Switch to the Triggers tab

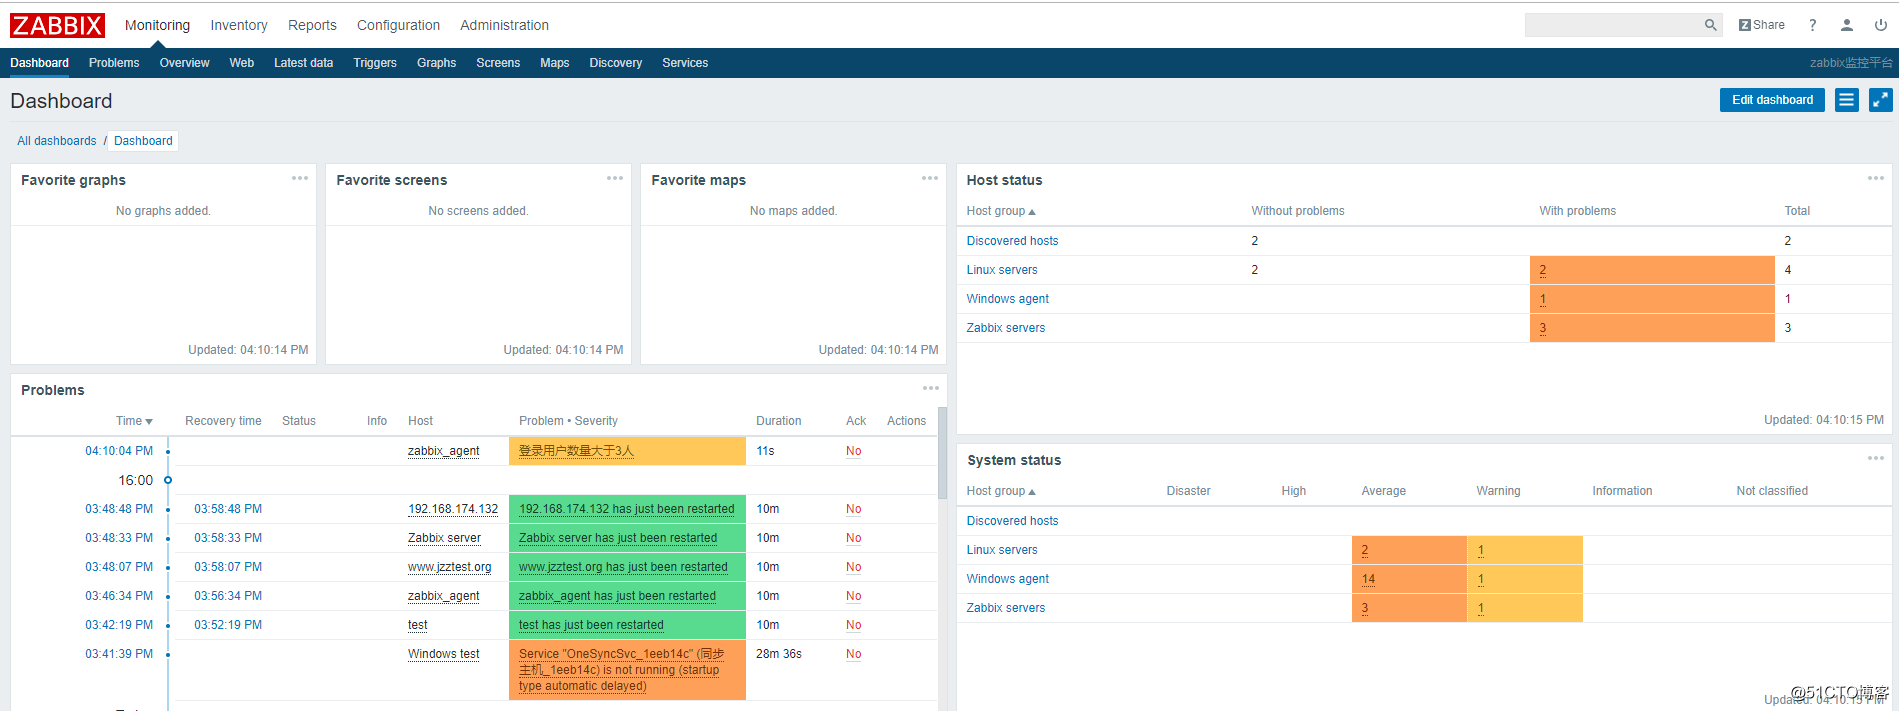pos(375,63)
